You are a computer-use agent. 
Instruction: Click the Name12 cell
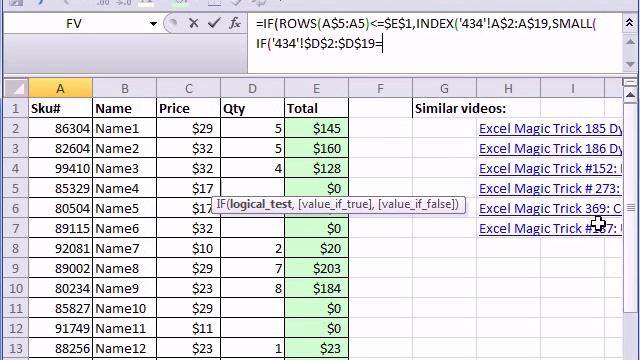[124, 349]
